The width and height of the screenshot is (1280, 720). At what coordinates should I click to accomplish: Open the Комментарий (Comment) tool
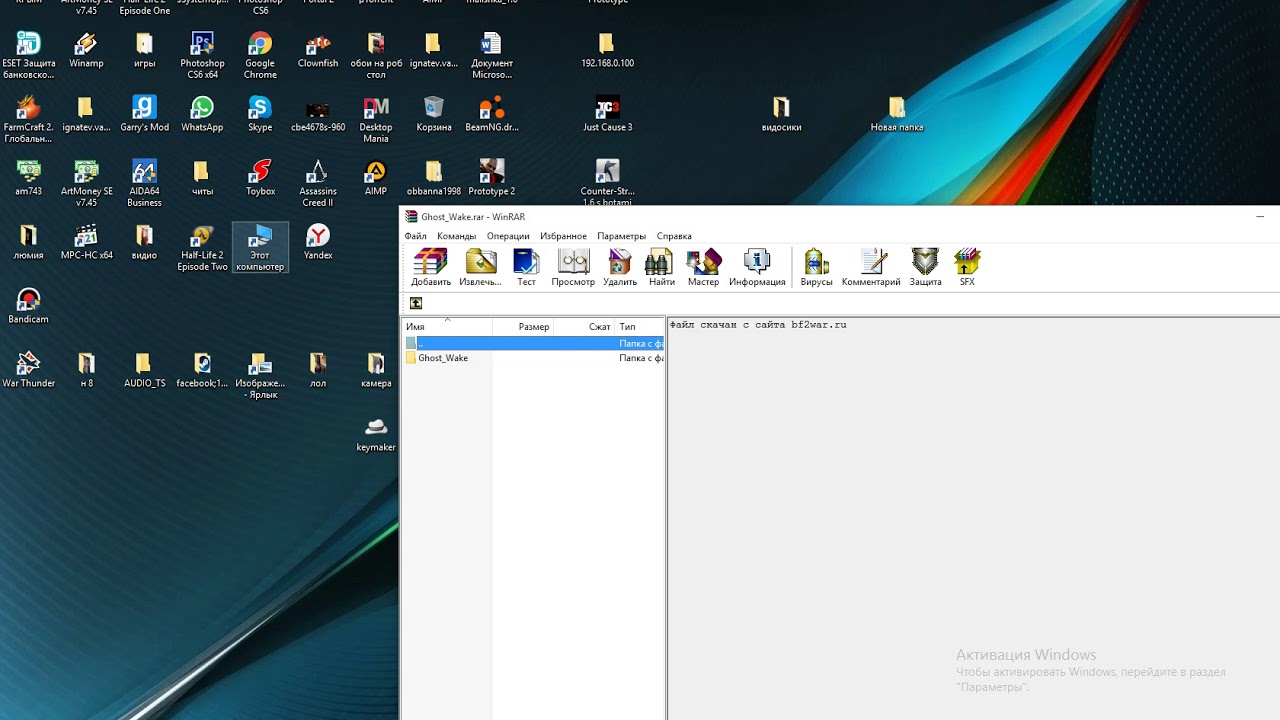tap(871, 267)
